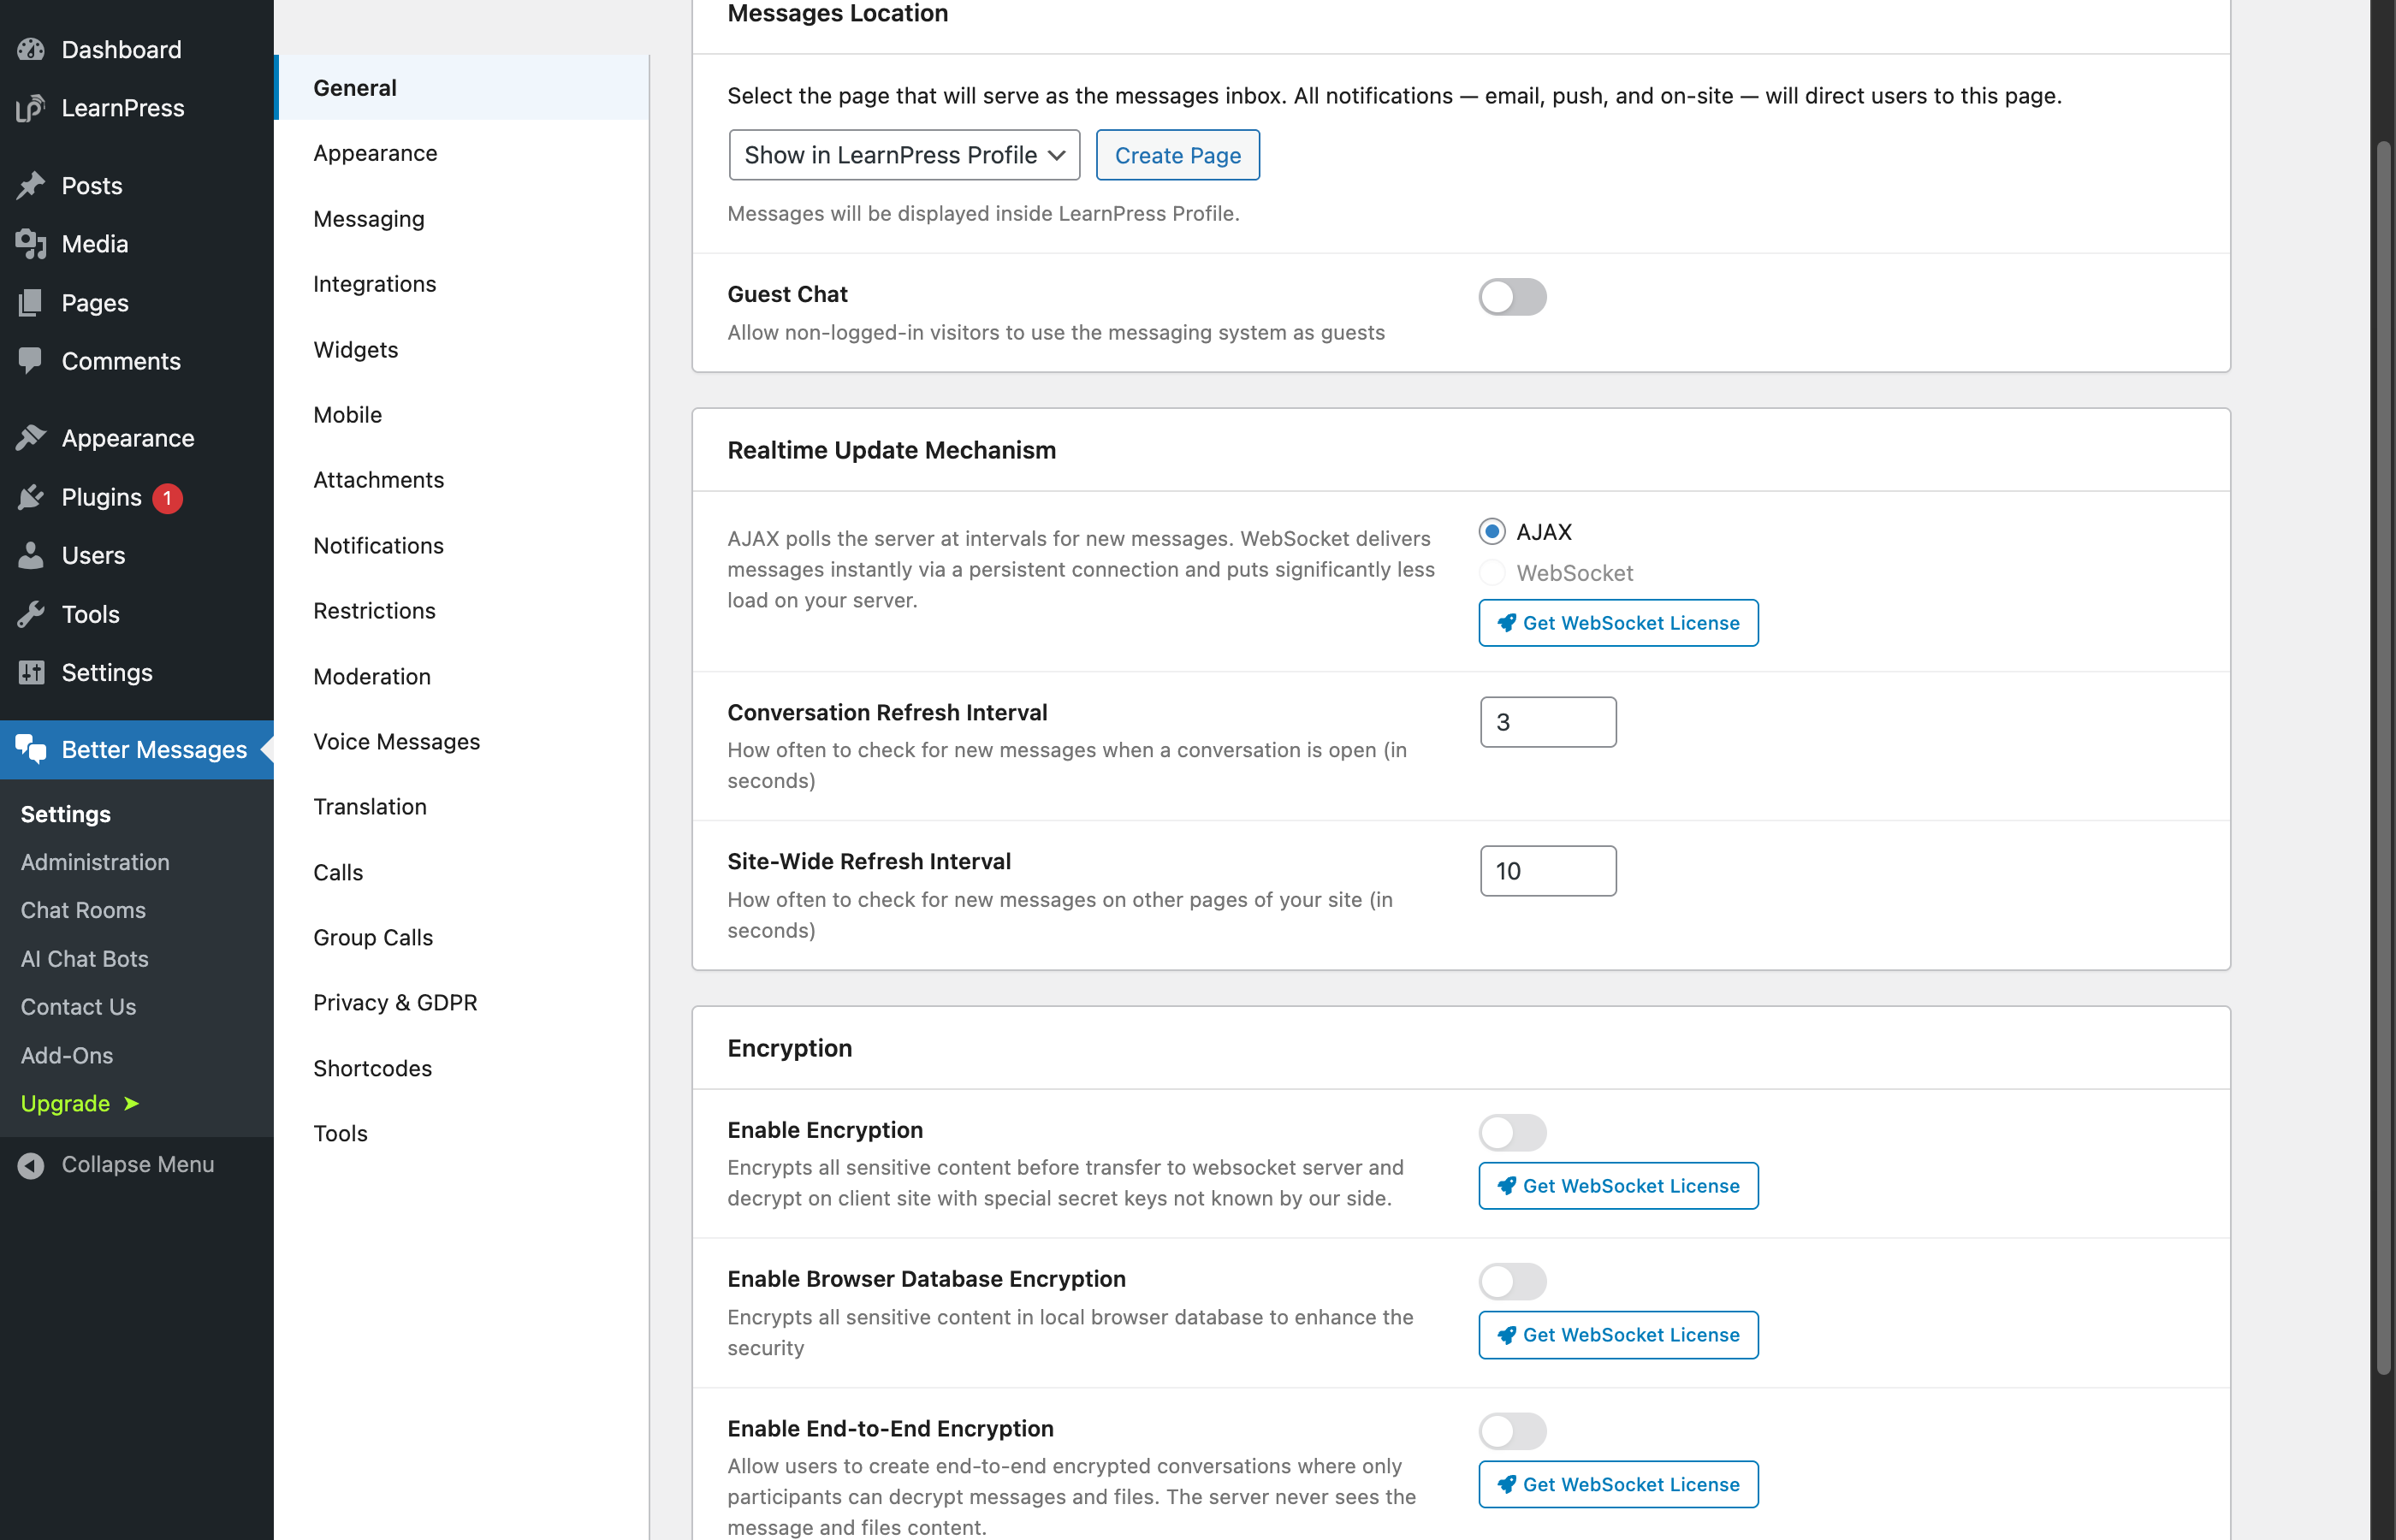2396x1540 pixels.
Task: Open the Privacy & GDPR settings tab
Action: [462, 1002]
